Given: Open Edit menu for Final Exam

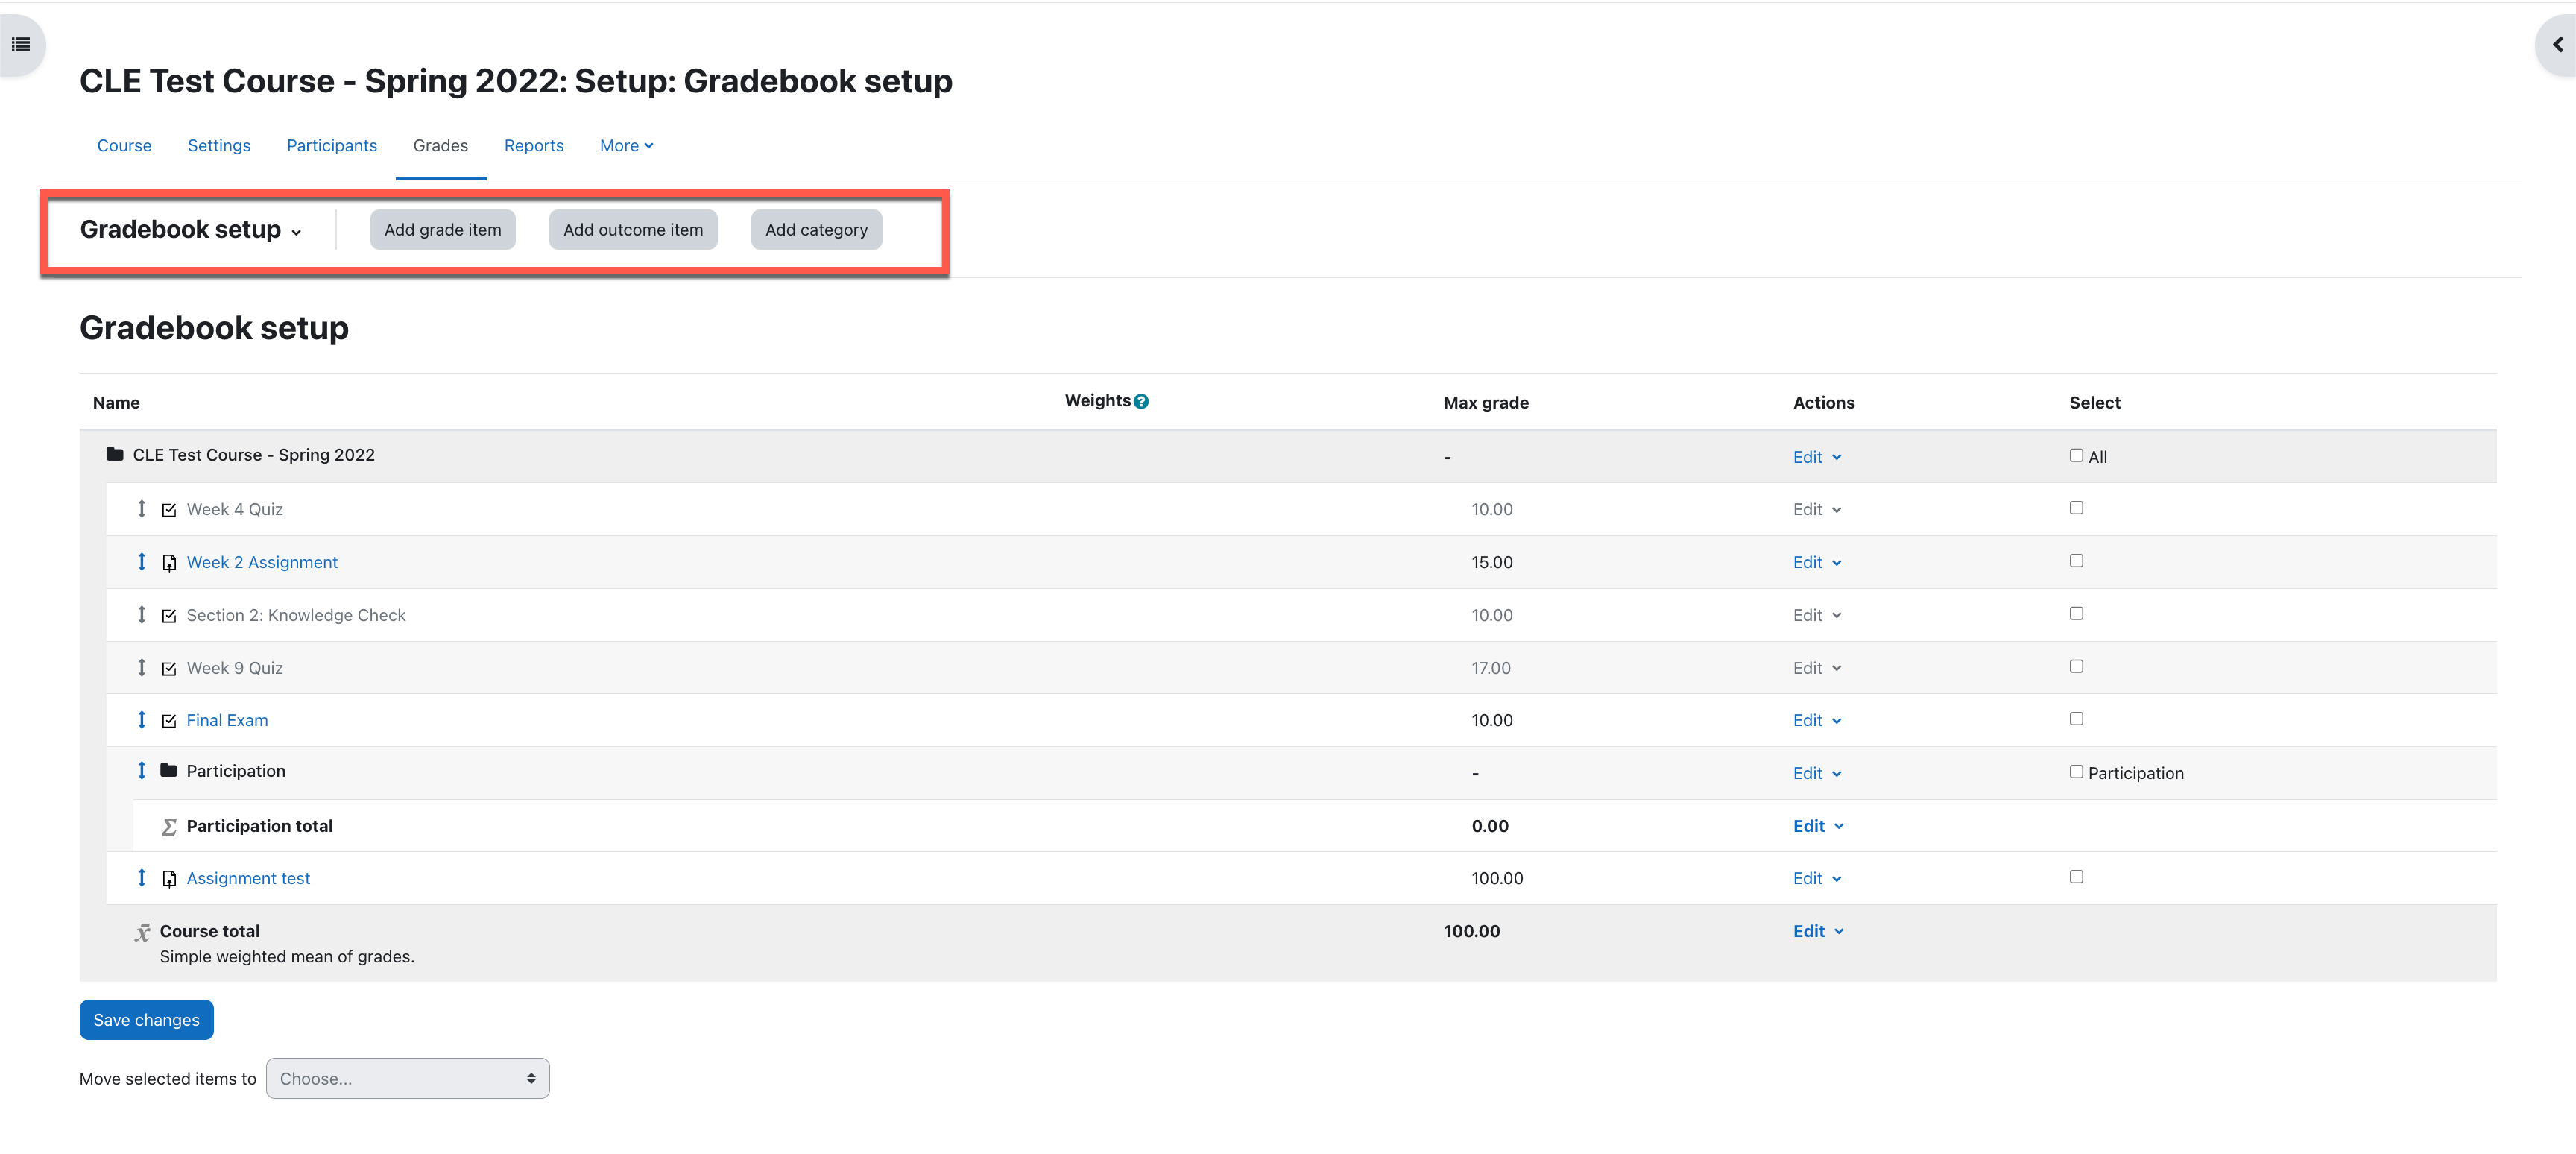Looking at the screenshot, I should point(1817,721).
